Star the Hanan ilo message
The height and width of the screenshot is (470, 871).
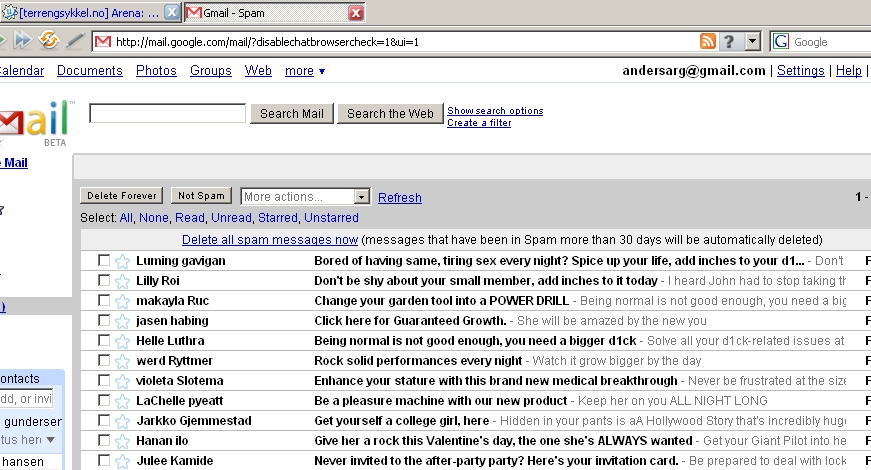tap(122, 441)
